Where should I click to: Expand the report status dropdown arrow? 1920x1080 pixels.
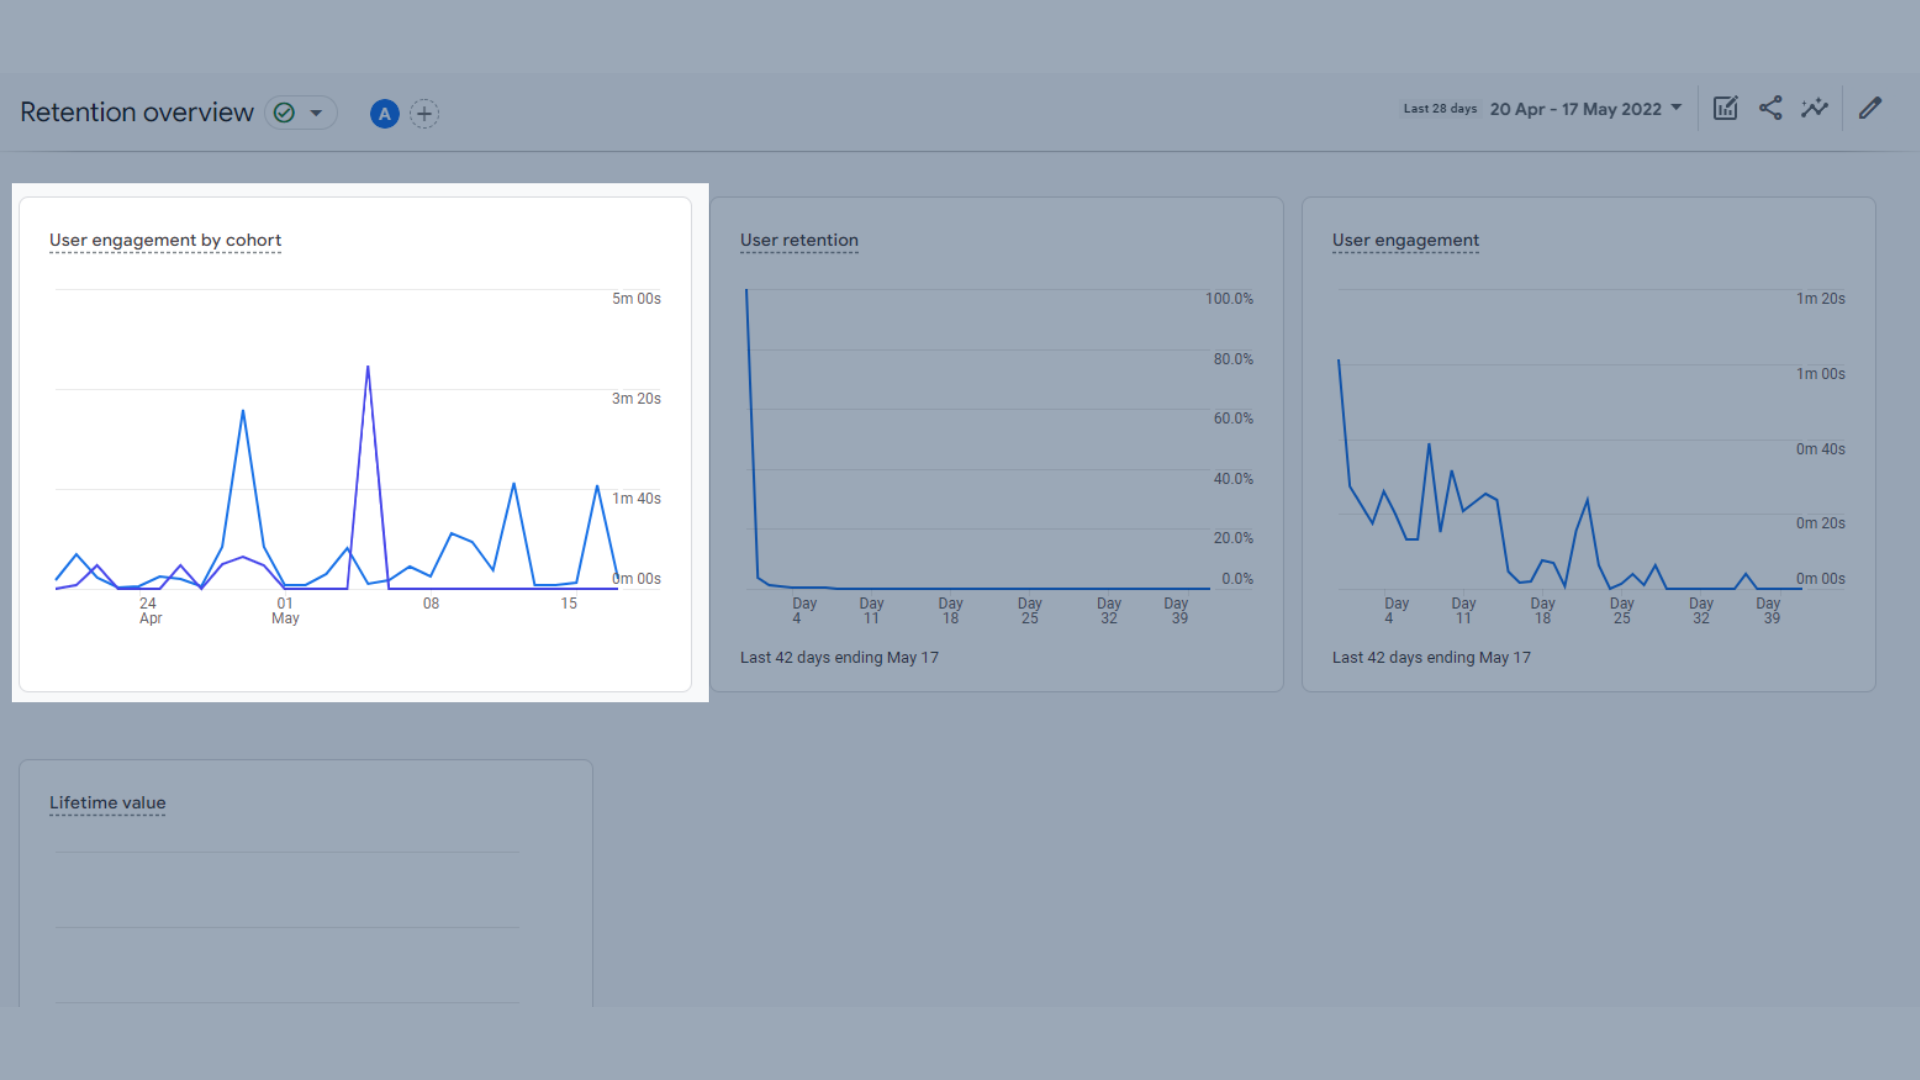[x=316, y=113]
